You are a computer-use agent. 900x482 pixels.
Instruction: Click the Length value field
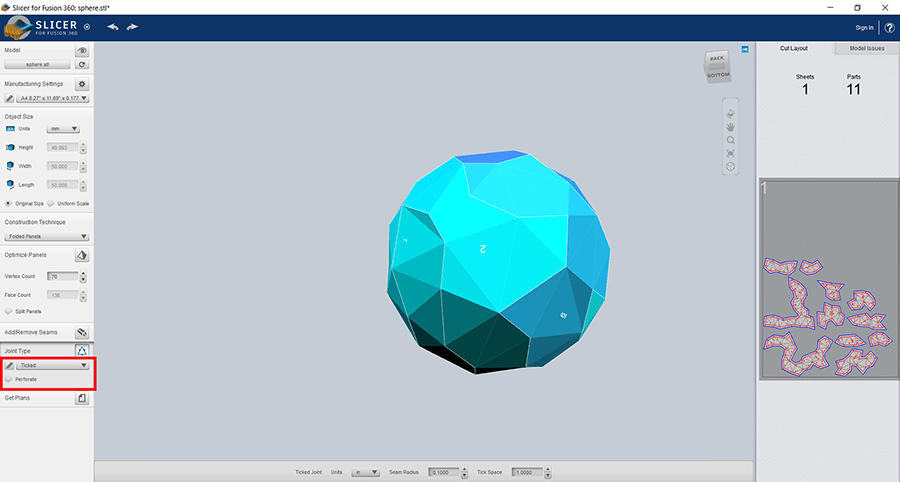click(62, 185)
